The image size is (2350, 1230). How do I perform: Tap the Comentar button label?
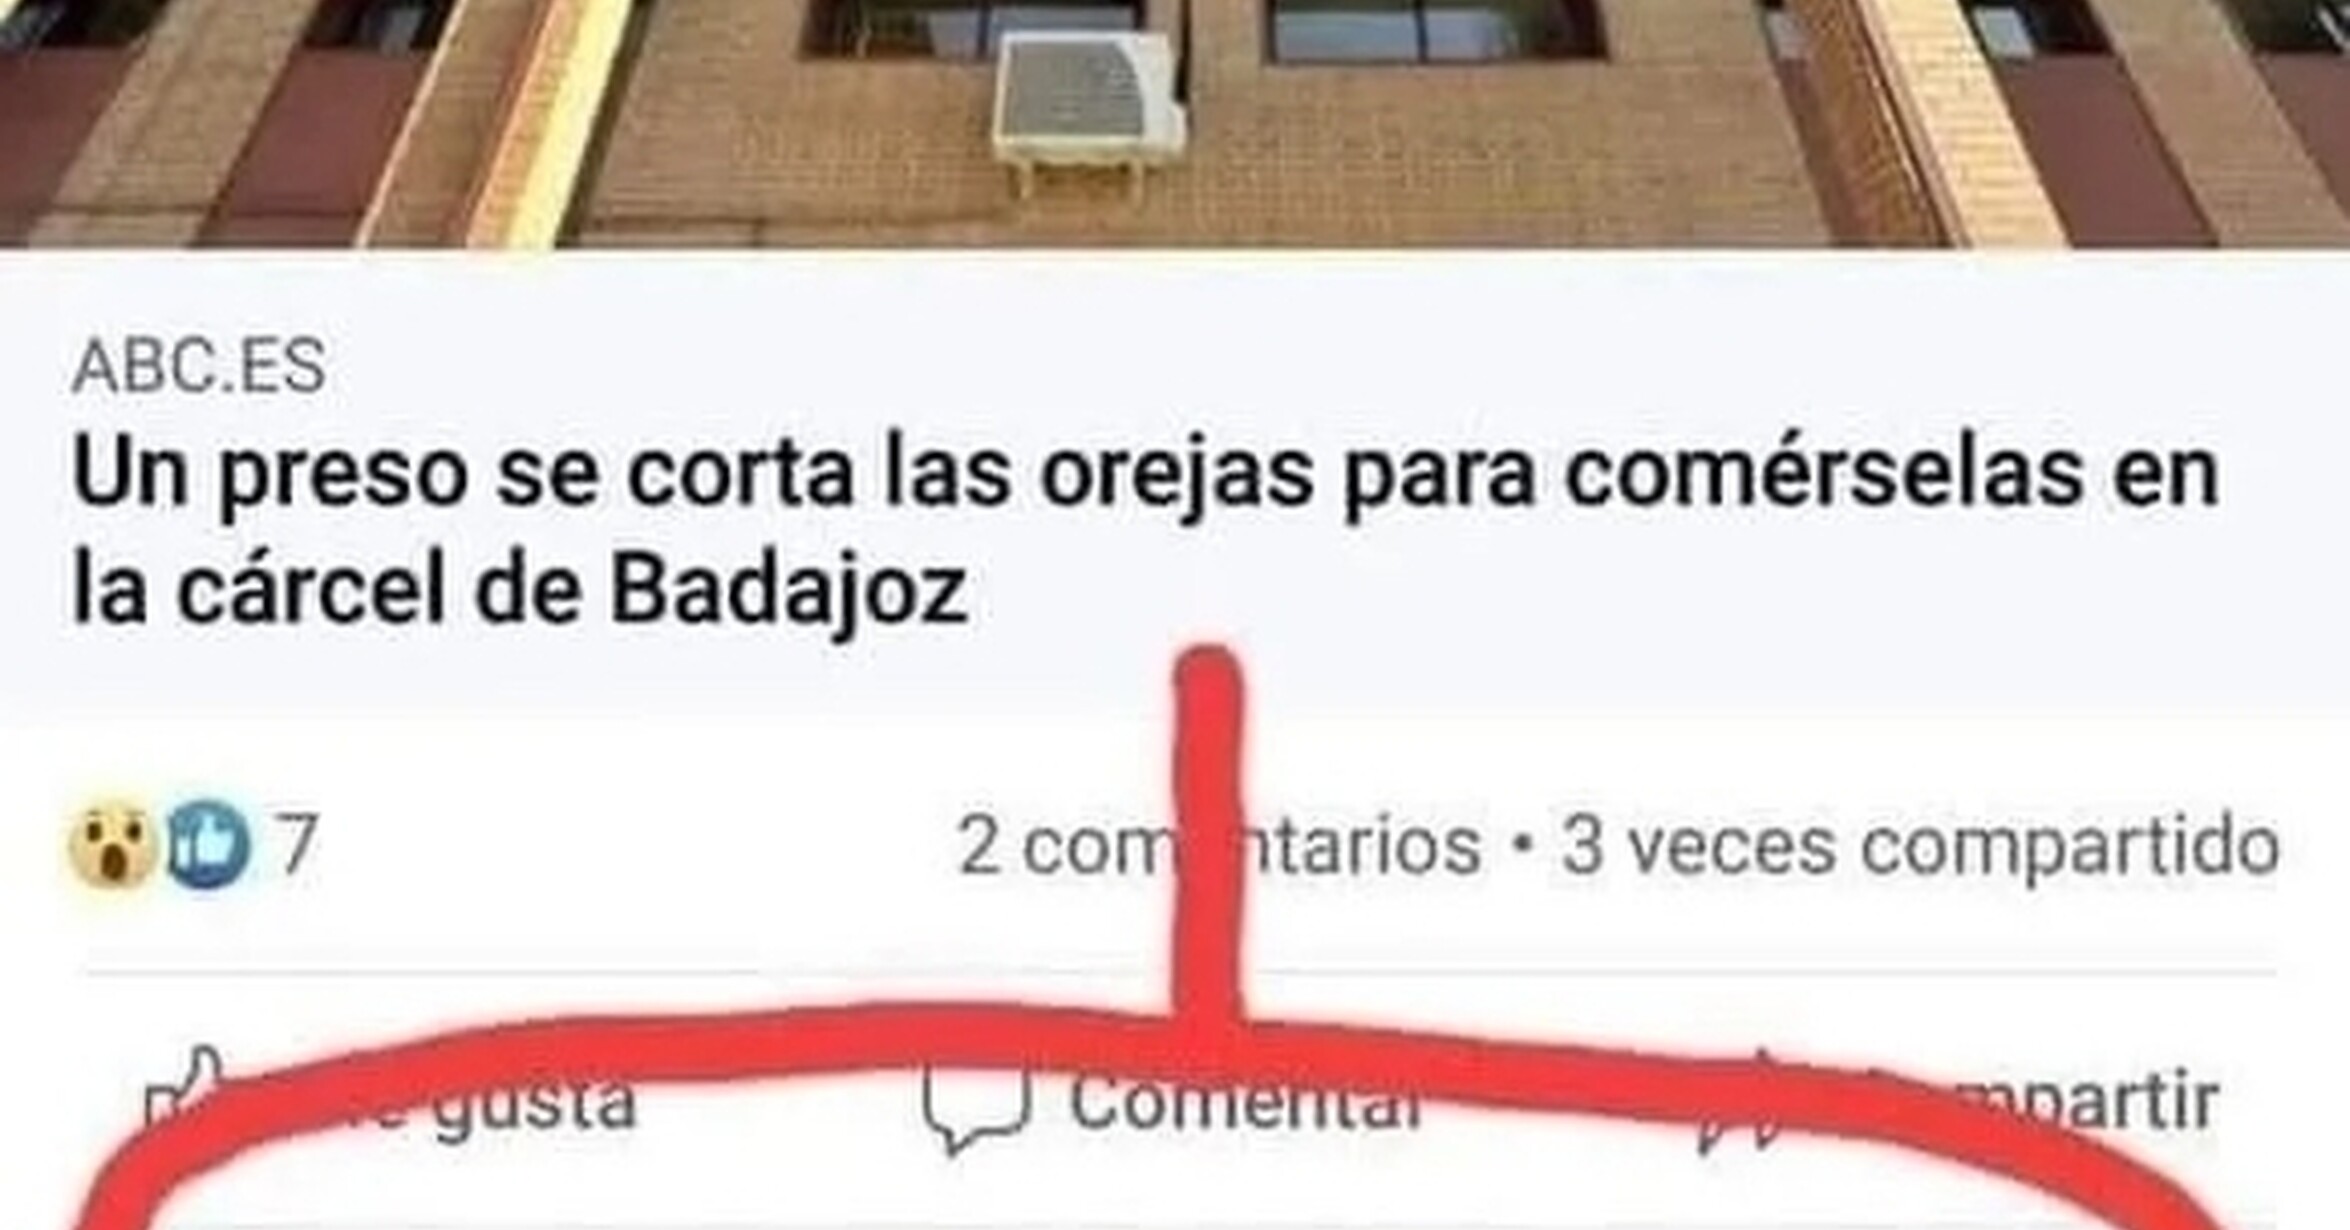click(x=1245, y=1100)
